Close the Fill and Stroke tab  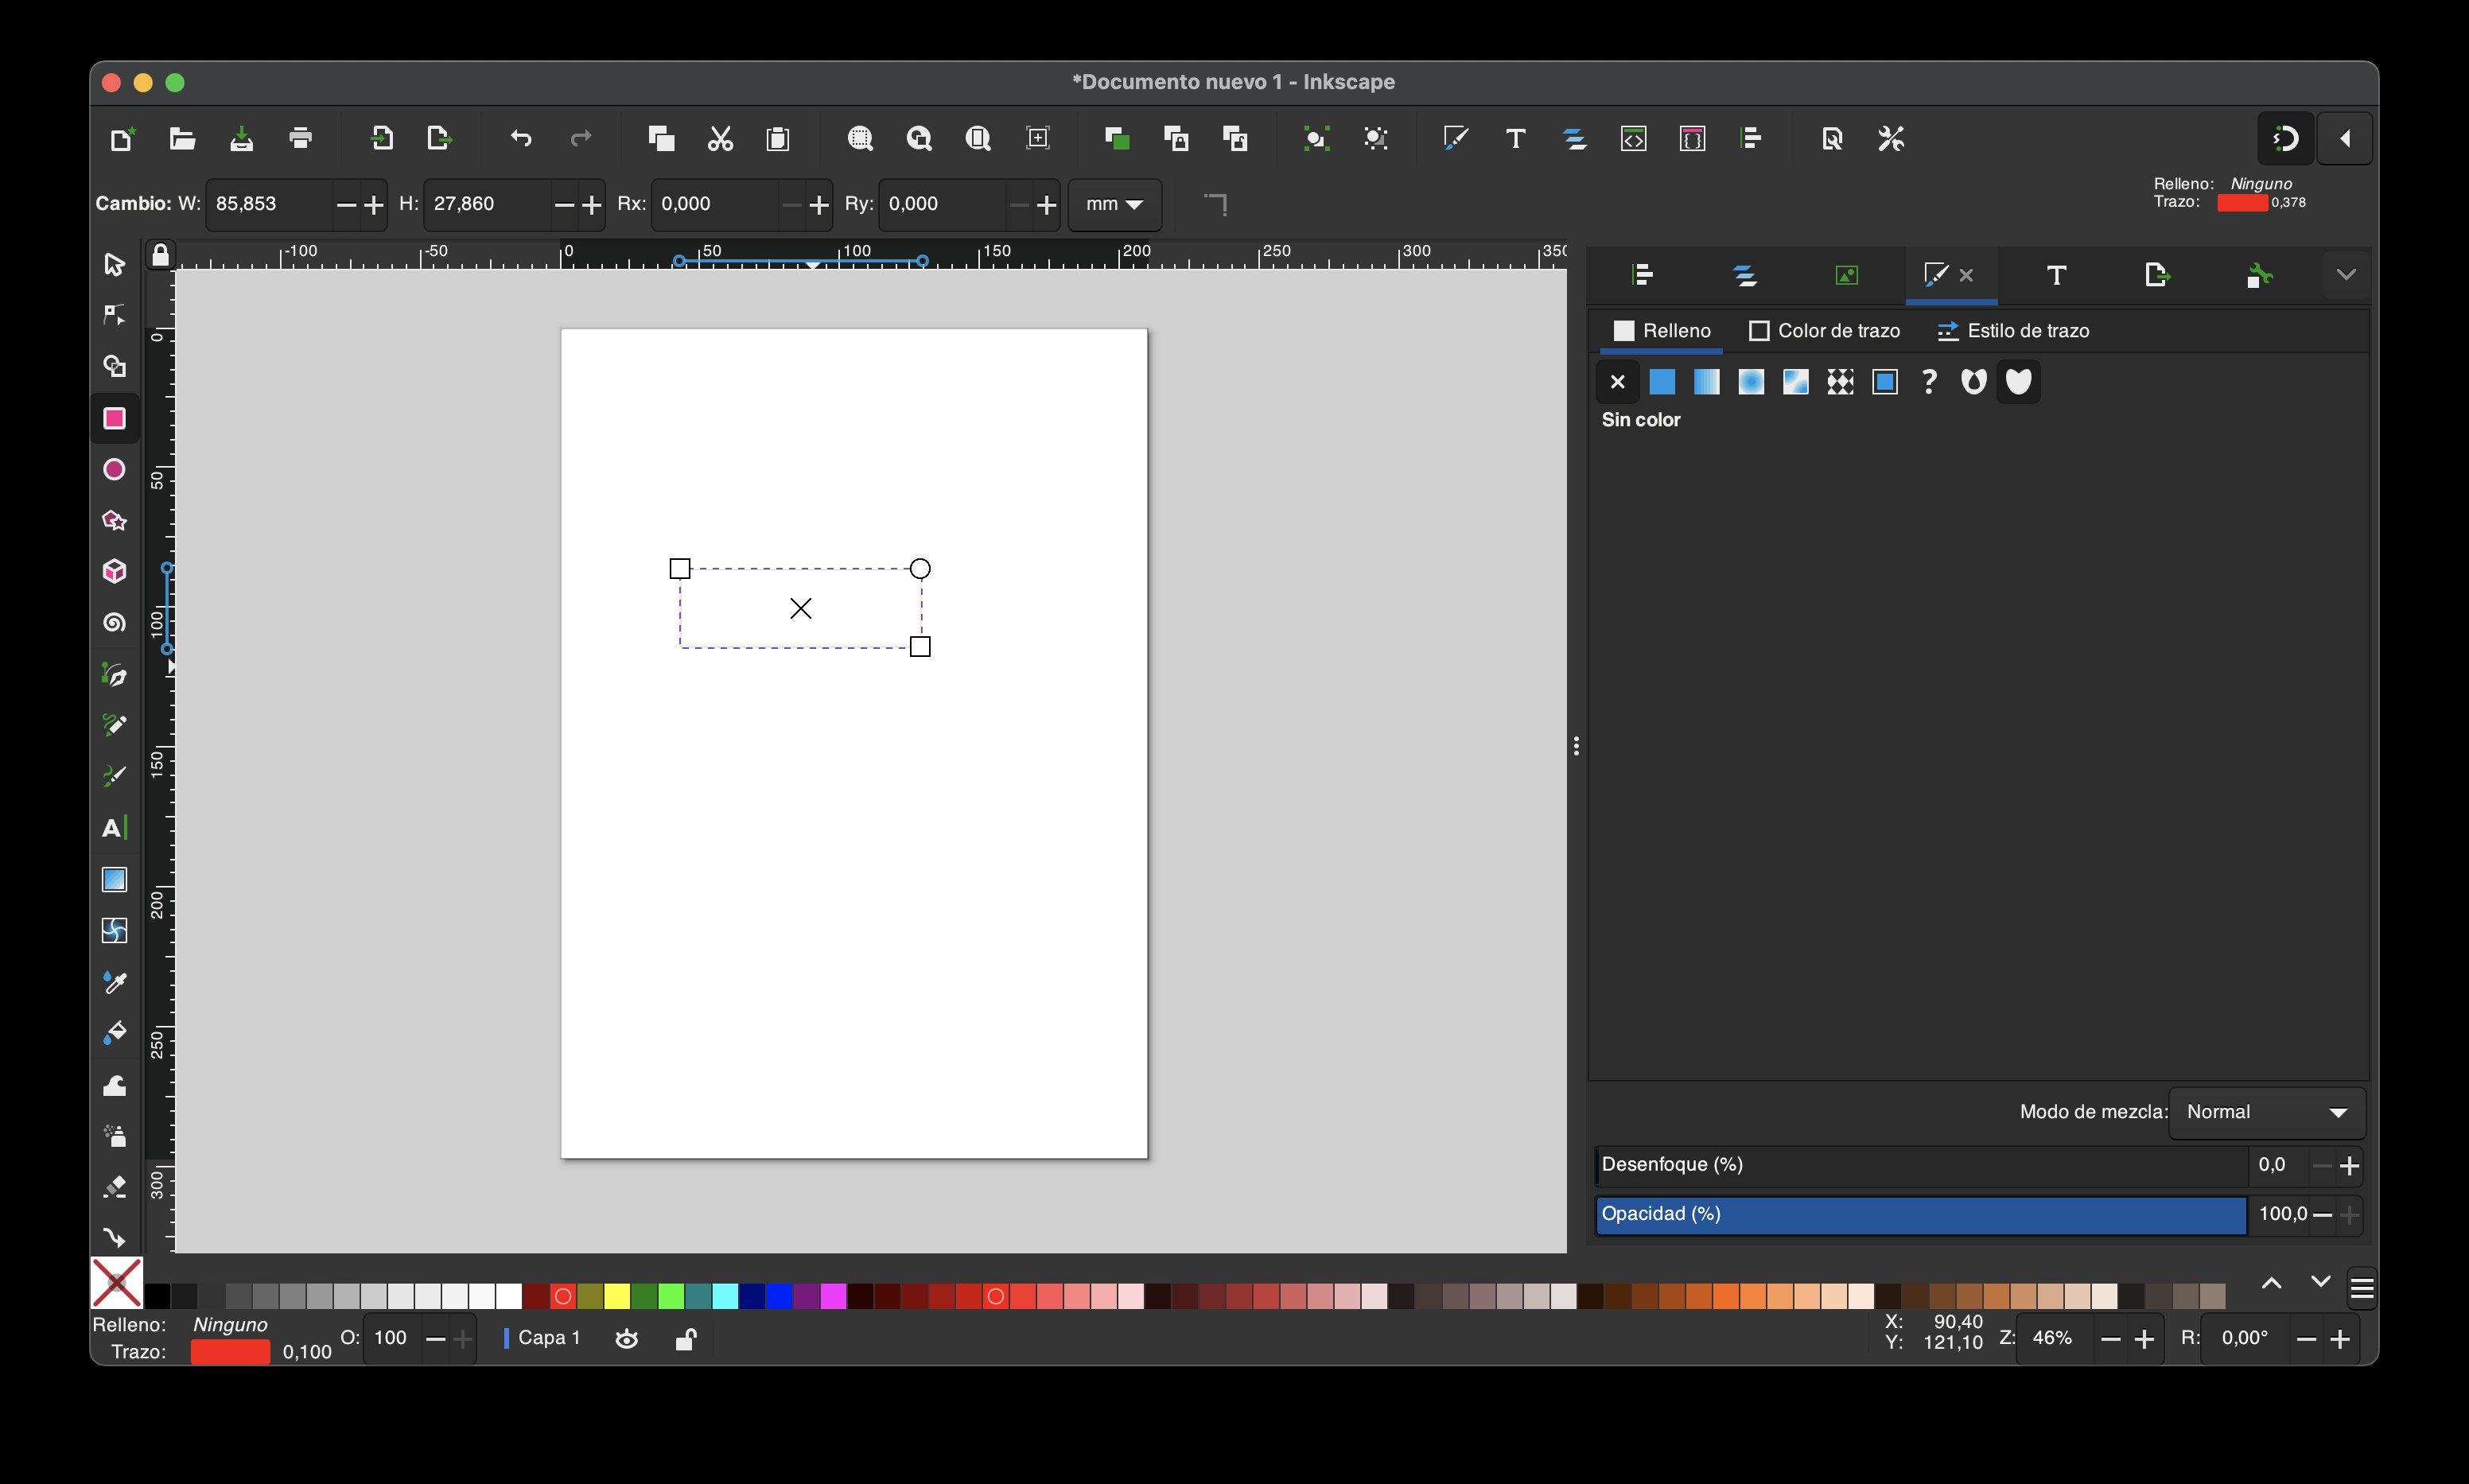[x=1966, y=275]
